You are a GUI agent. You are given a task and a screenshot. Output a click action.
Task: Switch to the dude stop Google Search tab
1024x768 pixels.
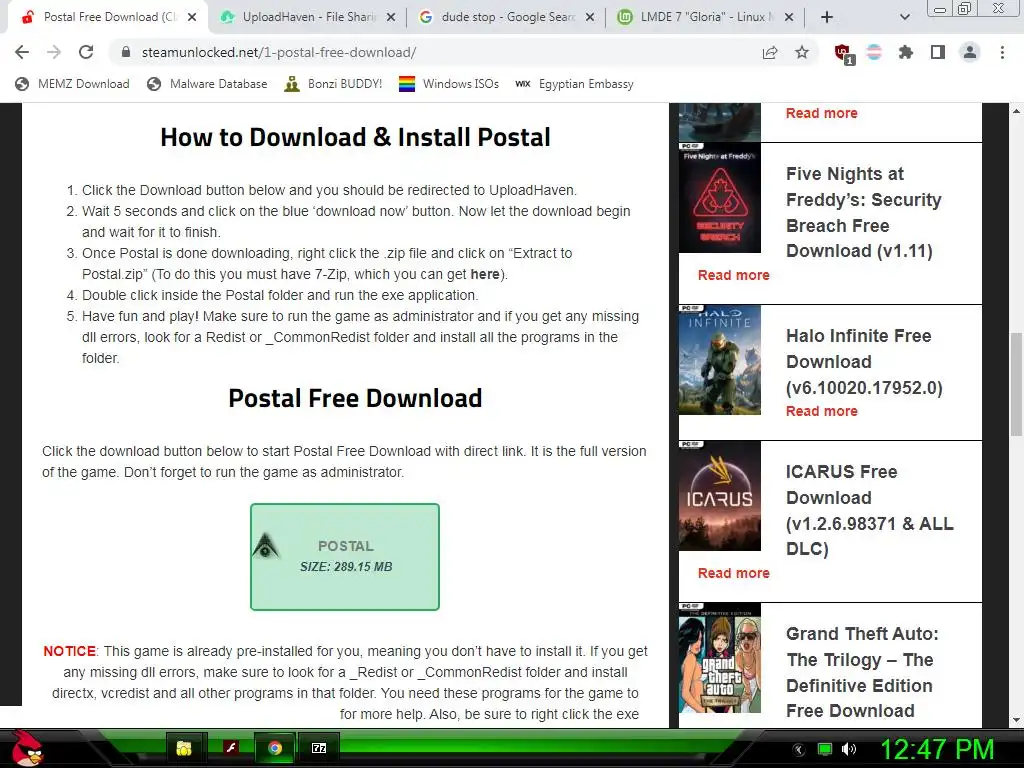(506, 17)
